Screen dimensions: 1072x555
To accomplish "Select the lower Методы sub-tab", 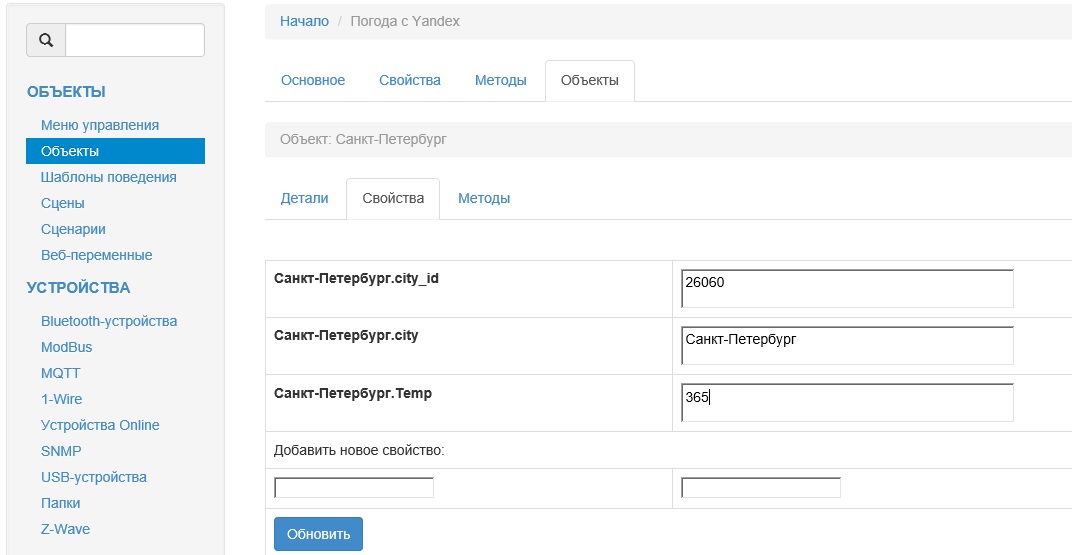I will click(484, 199).
